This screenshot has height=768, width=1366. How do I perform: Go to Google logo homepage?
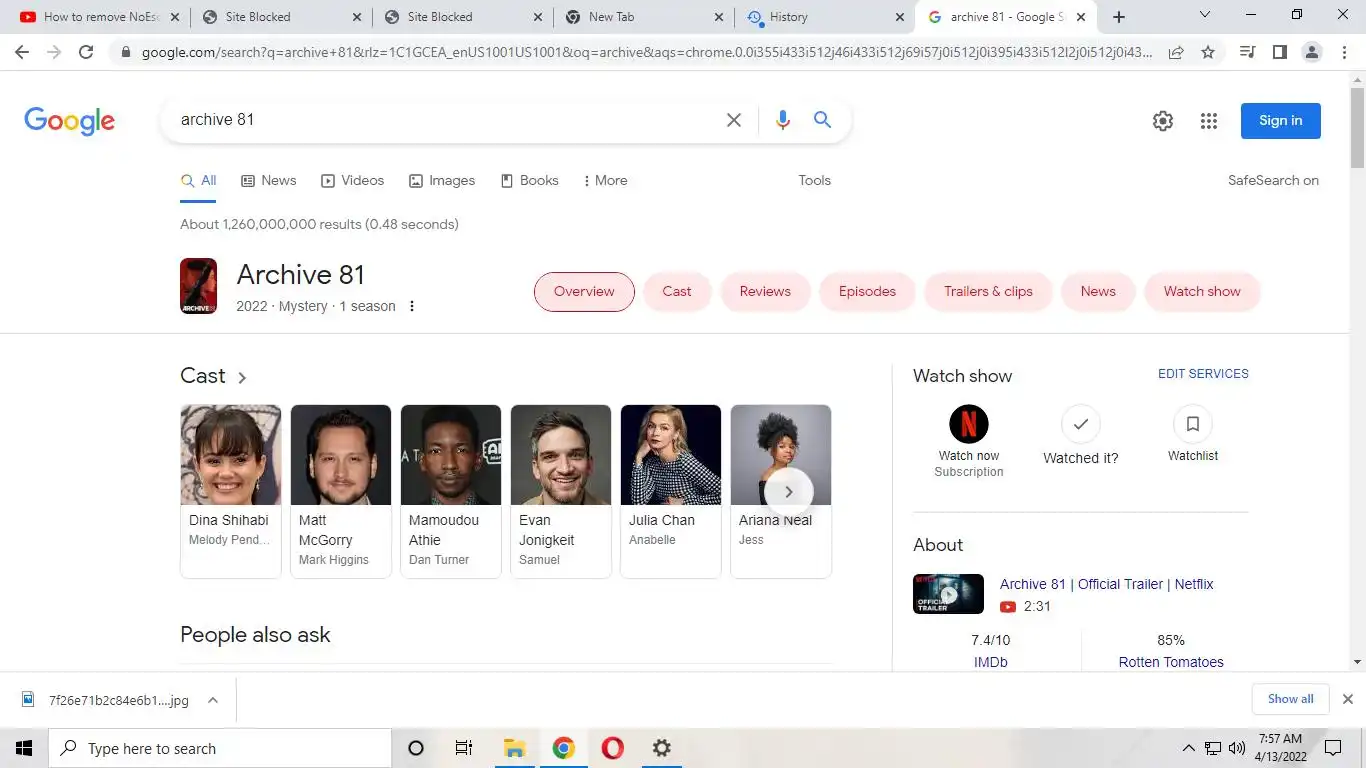pyautogui.click(x=69, y=121)
